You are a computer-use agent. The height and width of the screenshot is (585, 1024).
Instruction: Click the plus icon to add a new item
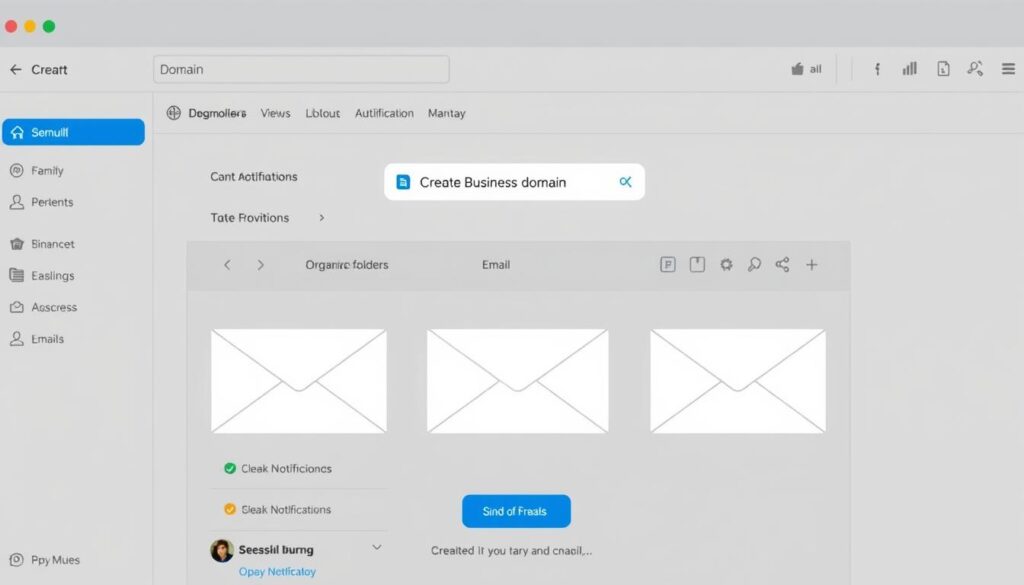pyautogui.click(x=811, y=264)
